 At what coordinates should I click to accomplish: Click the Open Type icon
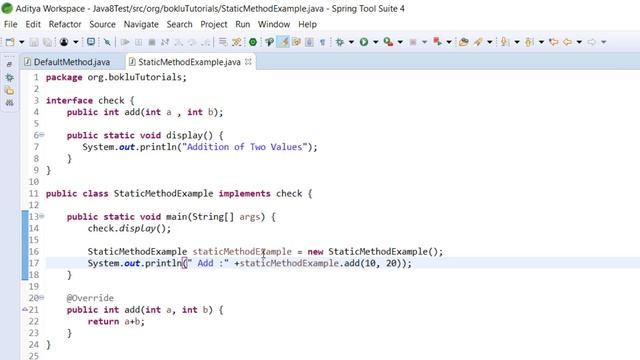coord(464,42)
